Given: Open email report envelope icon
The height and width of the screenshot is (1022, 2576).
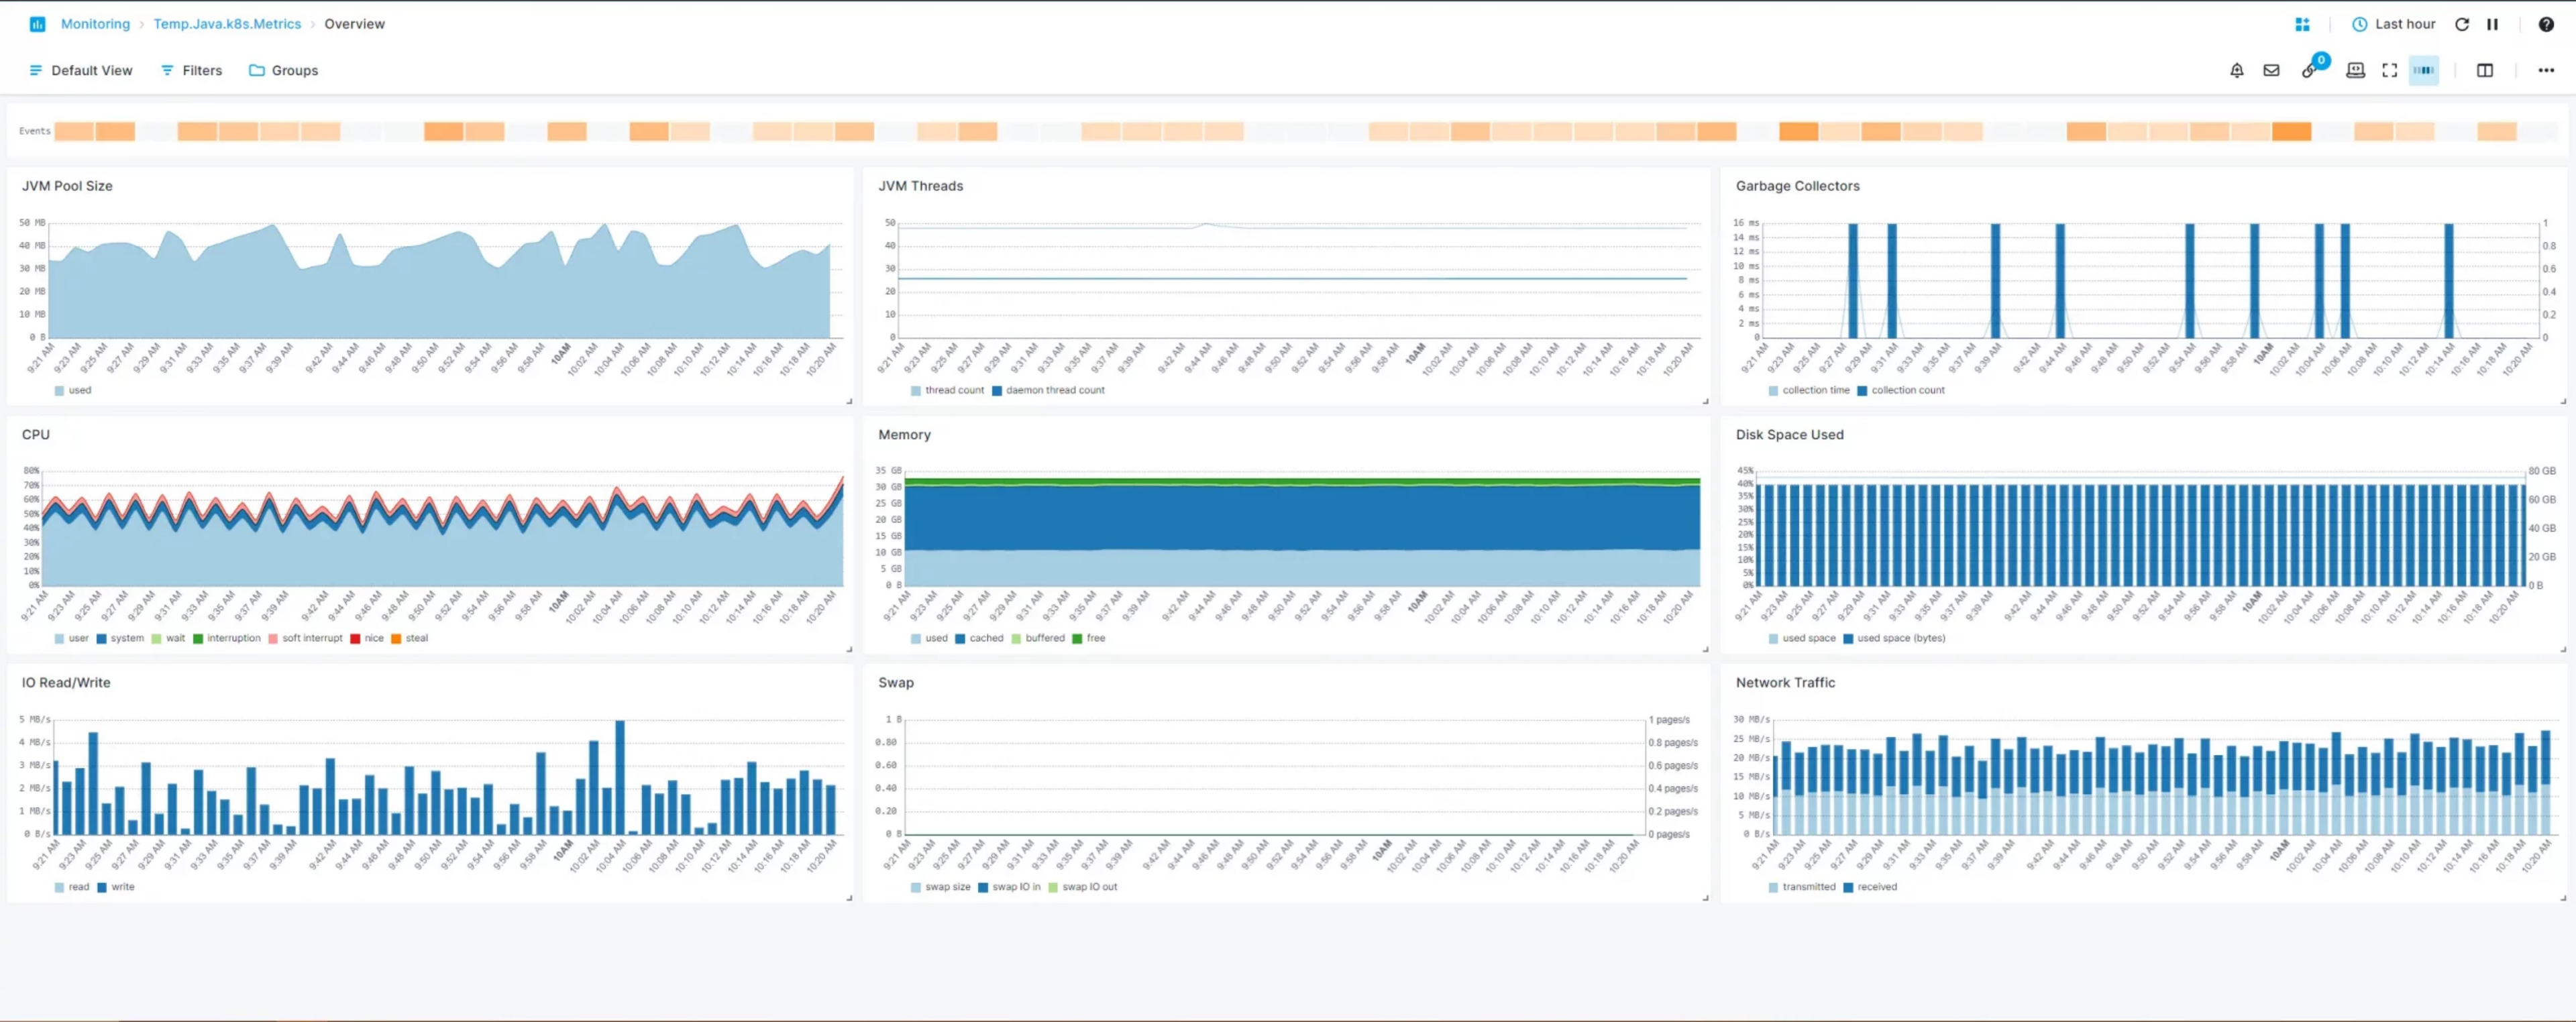Looking at the screenshot, I should (x=2272, y=70).
